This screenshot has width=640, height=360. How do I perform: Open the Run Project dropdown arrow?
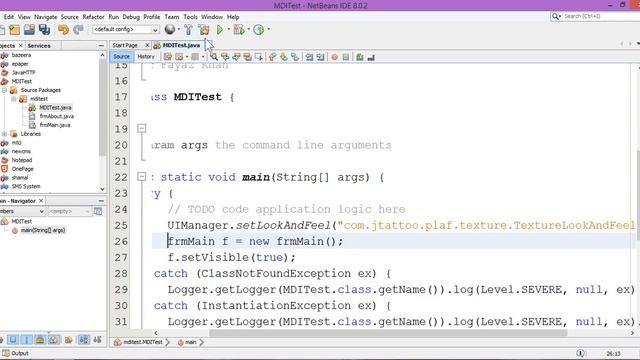tap(229, 29)
